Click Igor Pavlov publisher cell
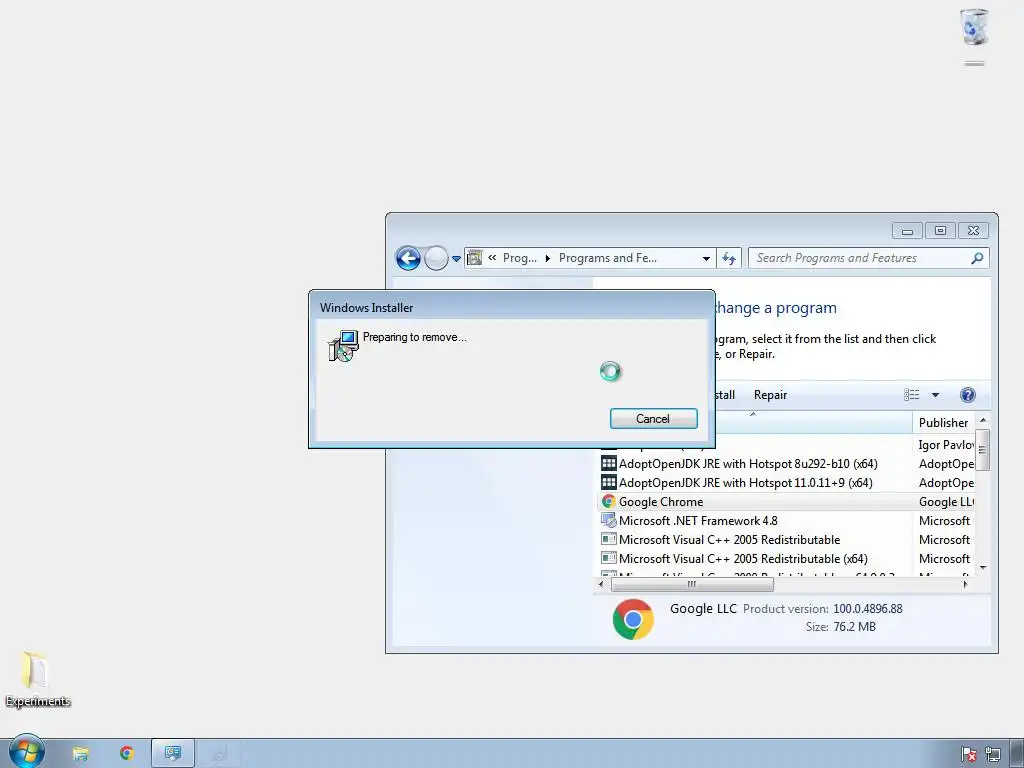The image size is (1024, 768). click(945, 445)
